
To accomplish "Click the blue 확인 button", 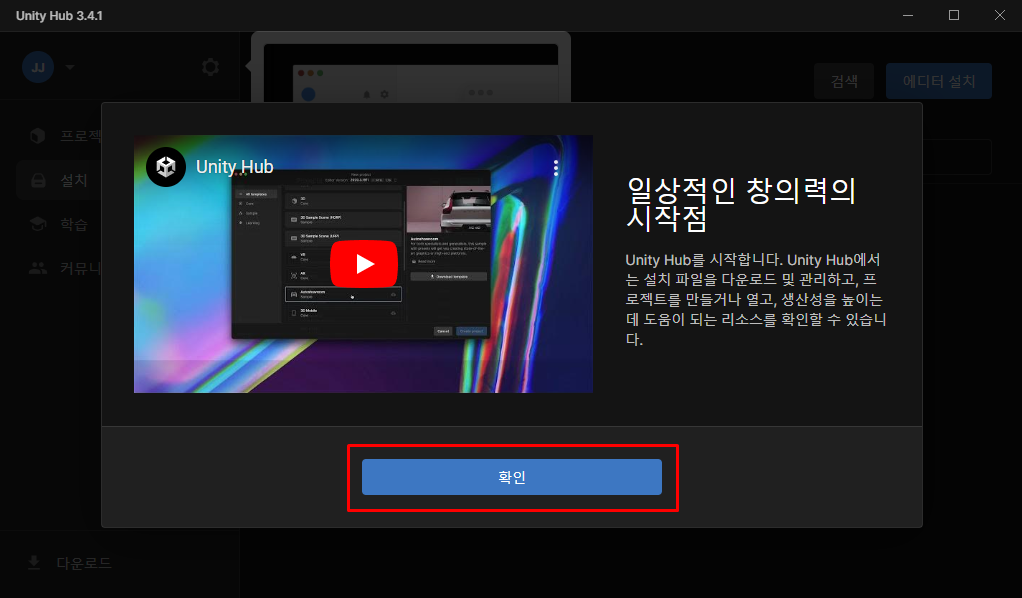I will (512, 477).
